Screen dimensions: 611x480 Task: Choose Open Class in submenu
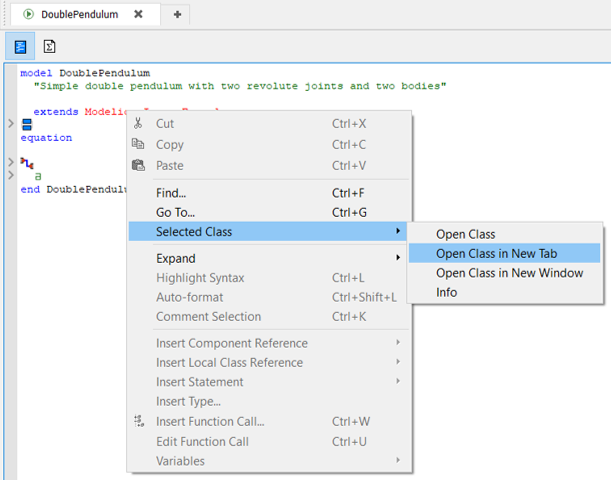505,234
